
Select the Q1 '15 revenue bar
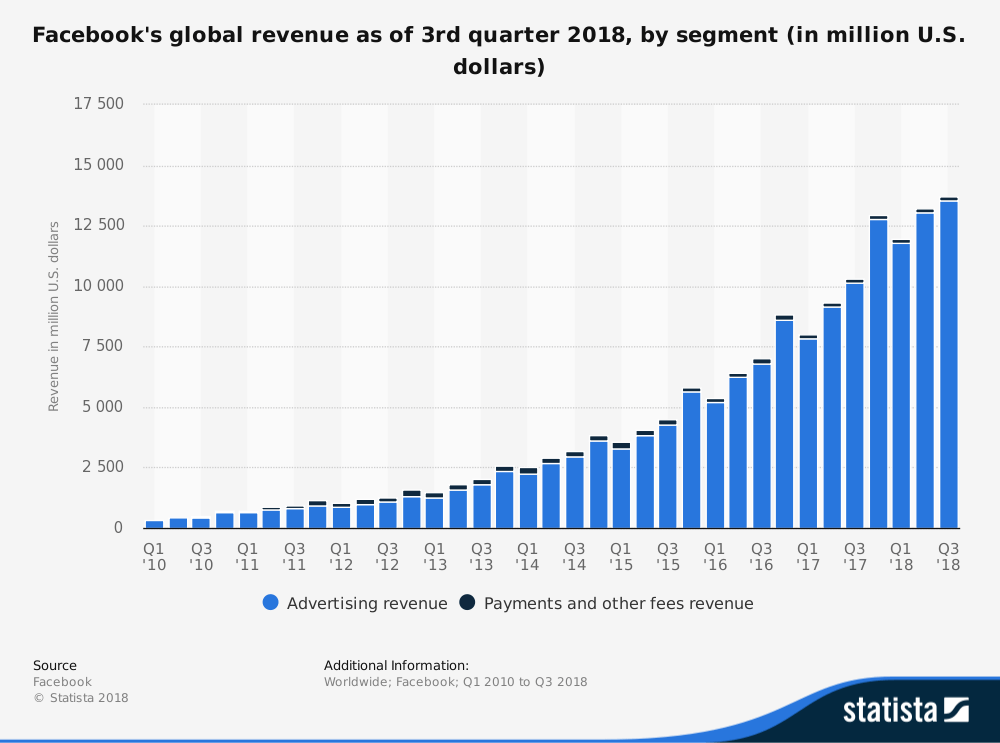point(621,486)
